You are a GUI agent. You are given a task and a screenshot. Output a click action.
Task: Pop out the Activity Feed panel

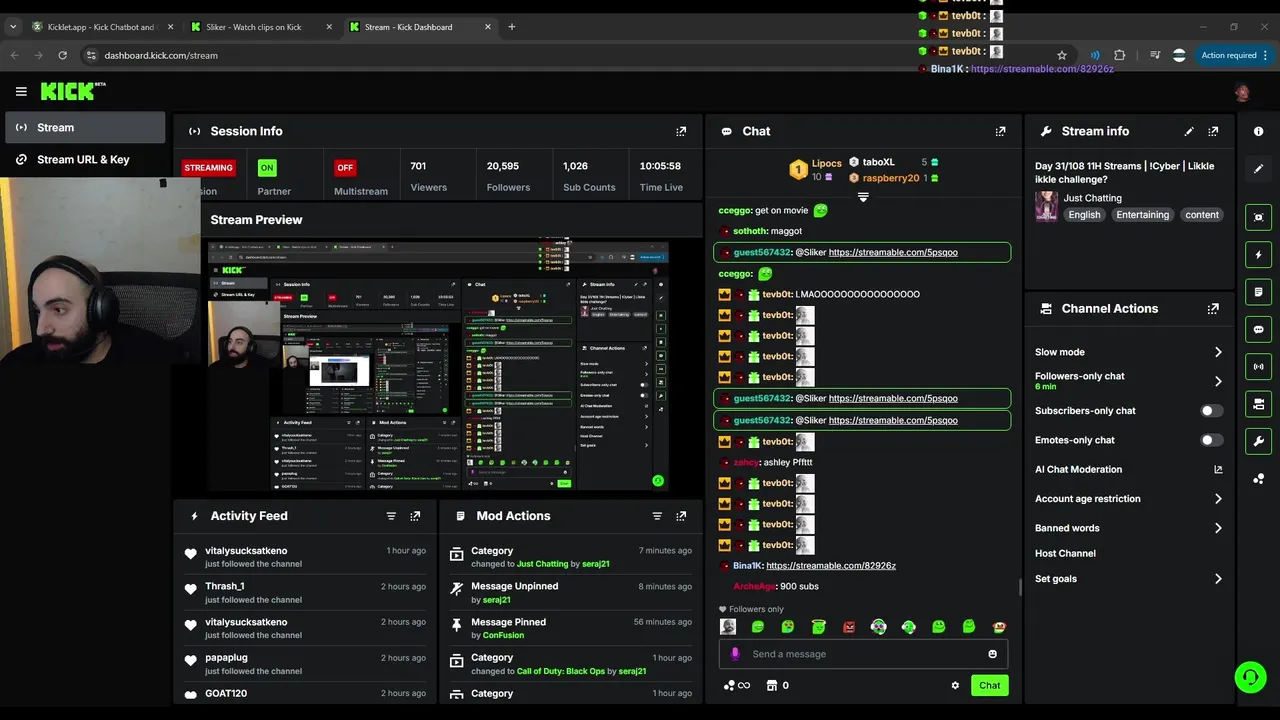(x=415, y=516)
